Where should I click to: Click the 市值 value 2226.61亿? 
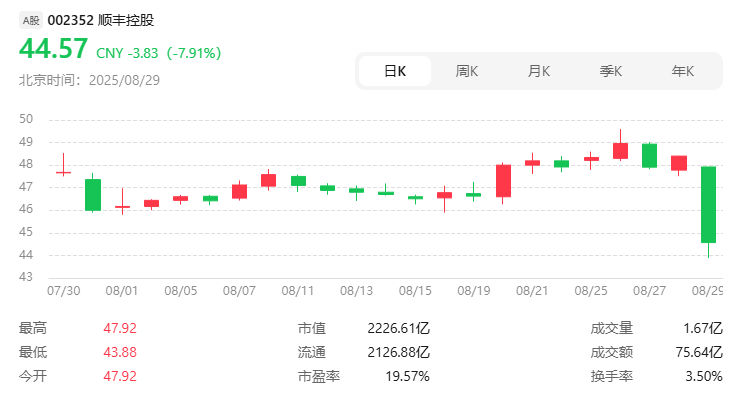pos(398,328)
